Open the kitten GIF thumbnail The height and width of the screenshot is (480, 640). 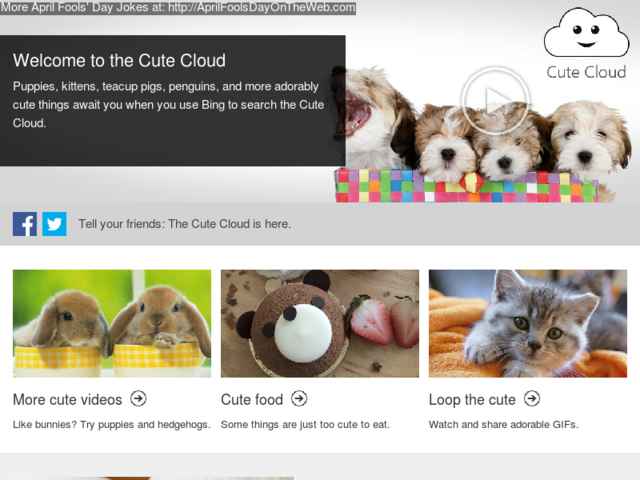pyautogui.click(x=528, y=323)
